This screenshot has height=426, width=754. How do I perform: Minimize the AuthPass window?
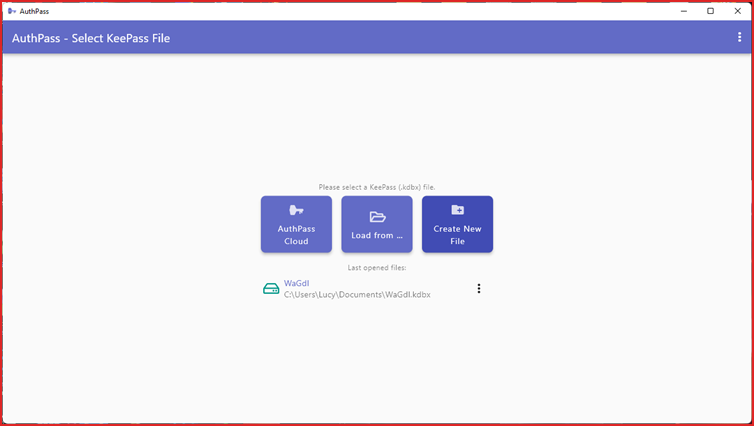pos(684,11)
